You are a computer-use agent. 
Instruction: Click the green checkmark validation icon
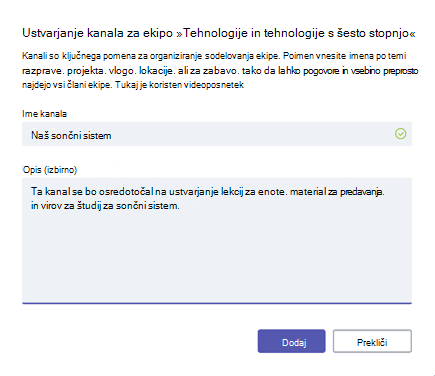400,134
